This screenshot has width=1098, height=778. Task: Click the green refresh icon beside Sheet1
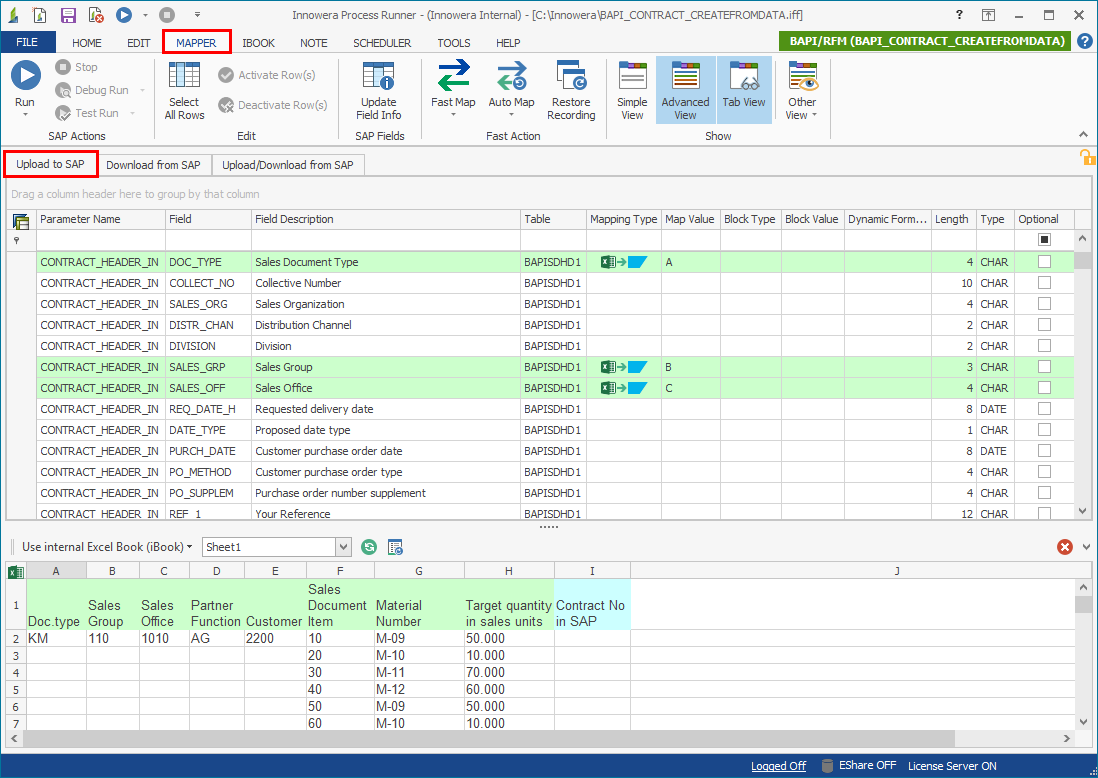pyautogui.click(x=369, y=547)
